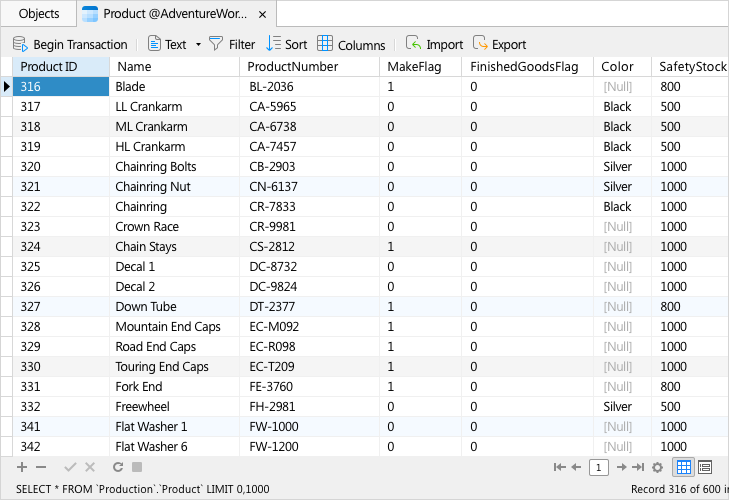Select the DC-9824 product number cell
Viewport: 729px width, 500px height.
[x=310, y=287]
